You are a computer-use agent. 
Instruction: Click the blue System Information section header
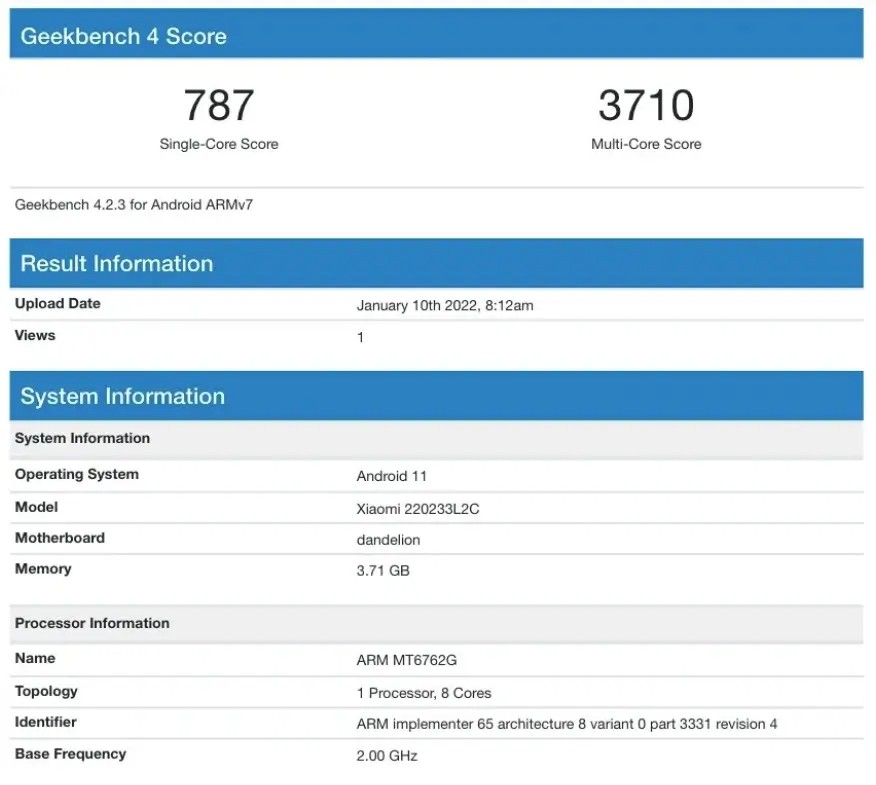click(436, 396)
